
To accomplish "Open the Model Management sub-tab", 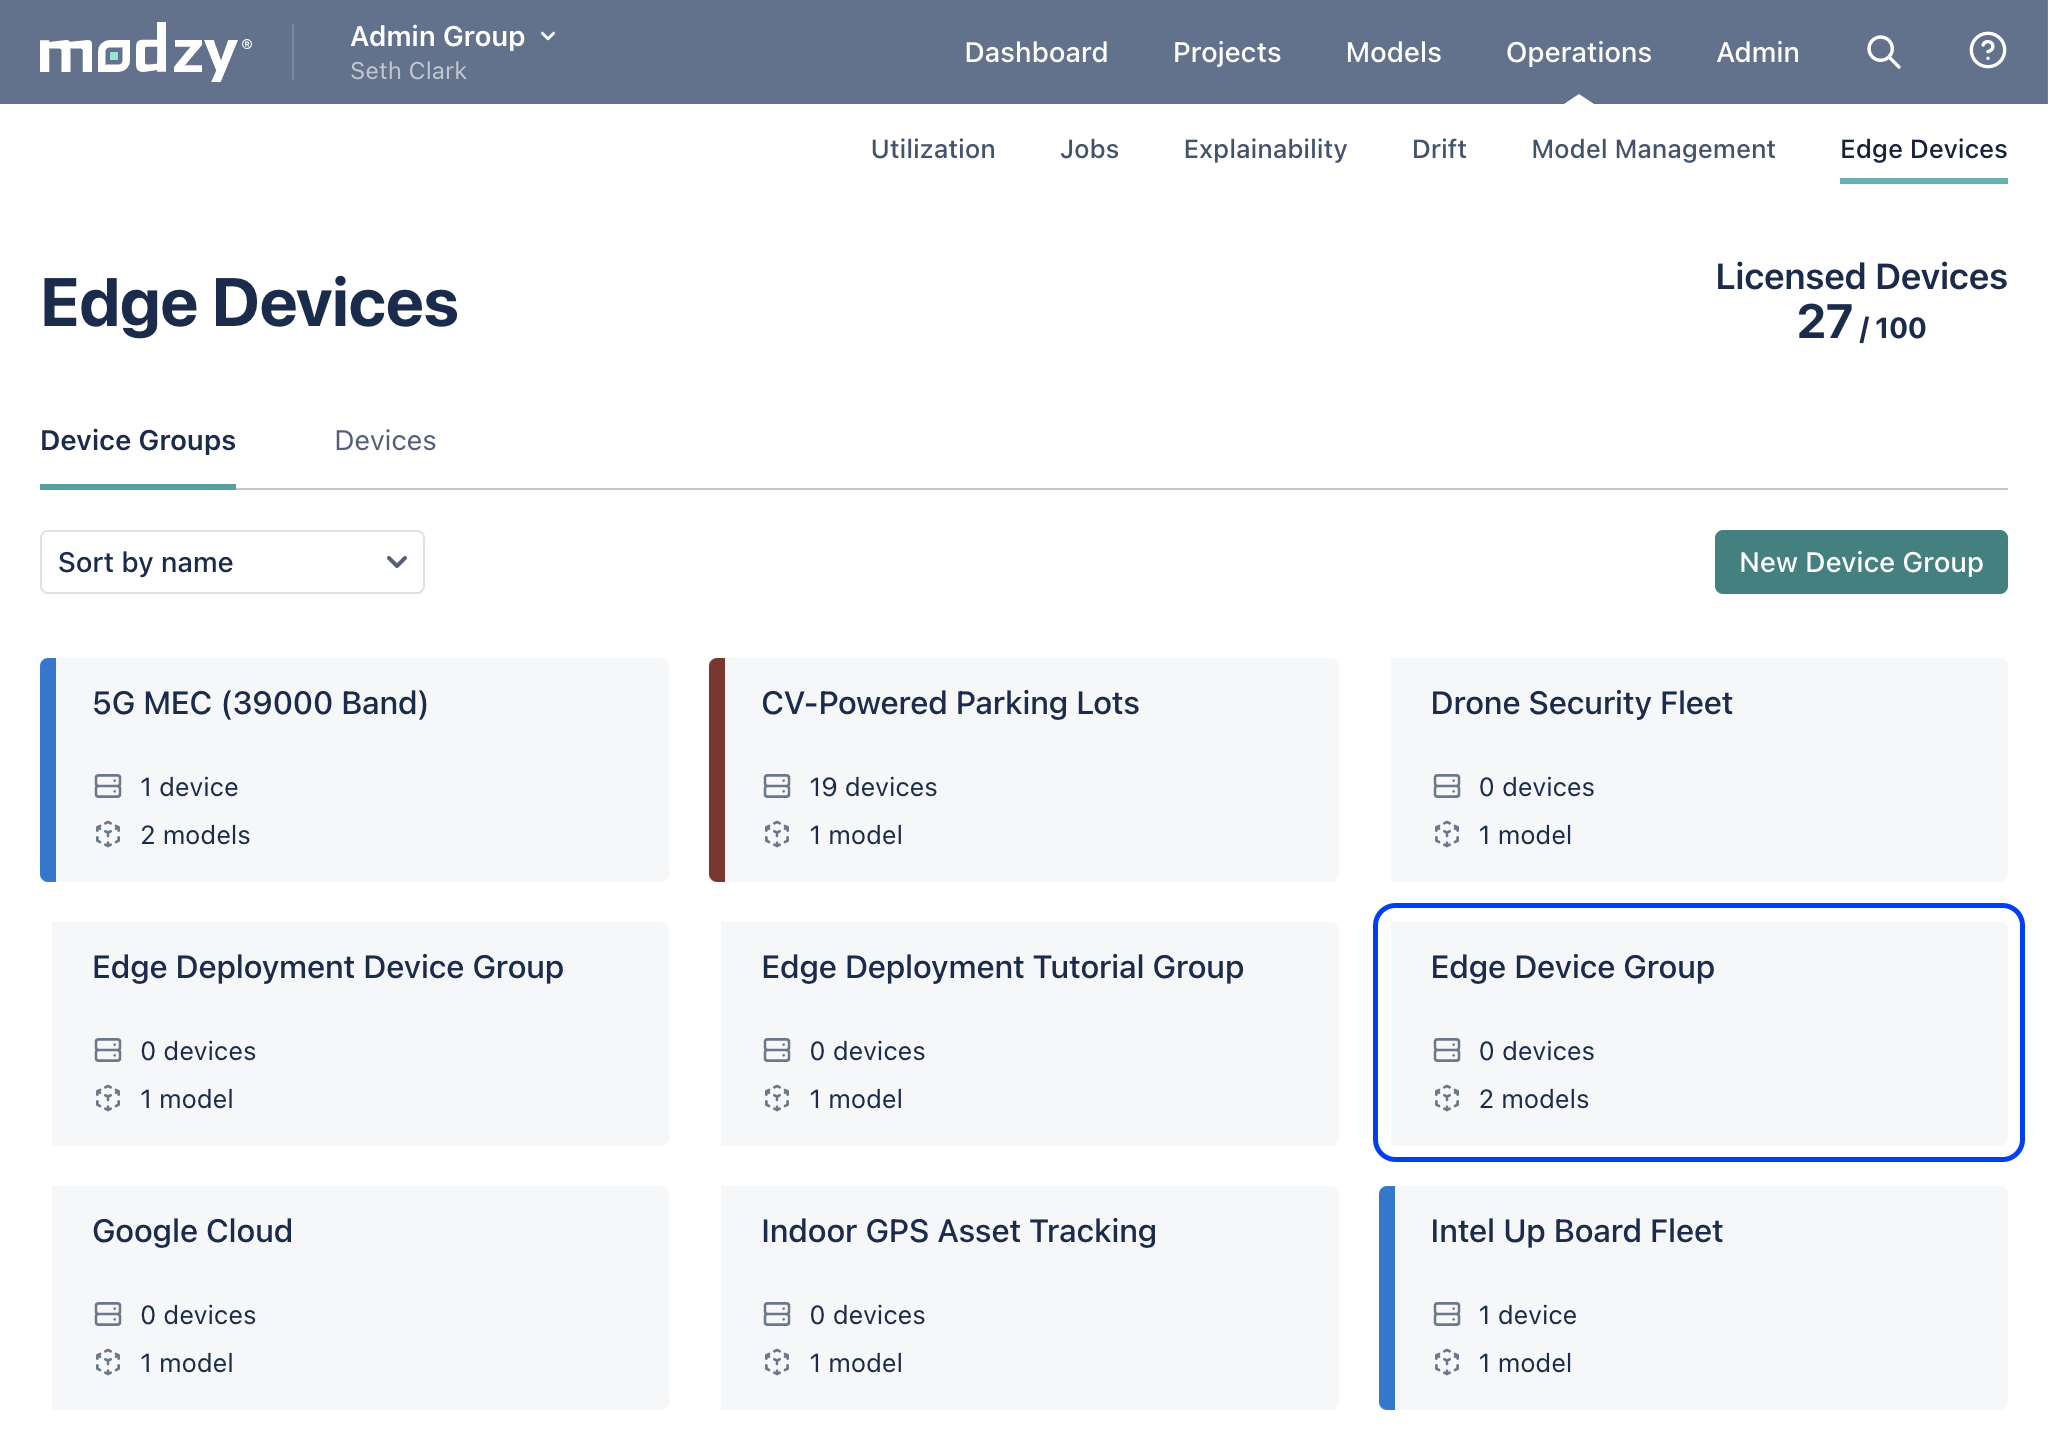I will coord(1653,149).
